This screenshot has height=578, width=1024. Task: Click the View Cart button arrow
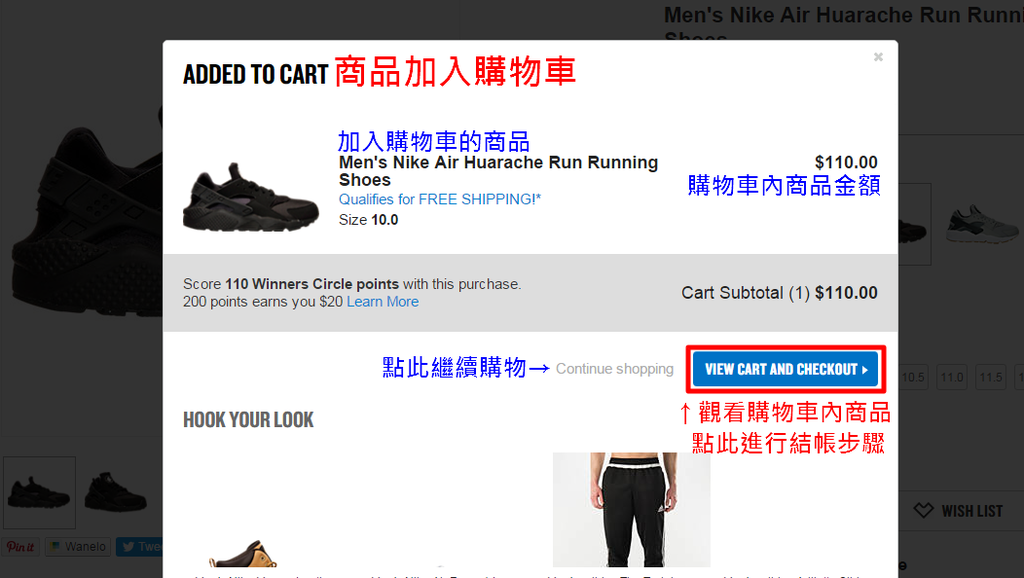coord(865,370)
